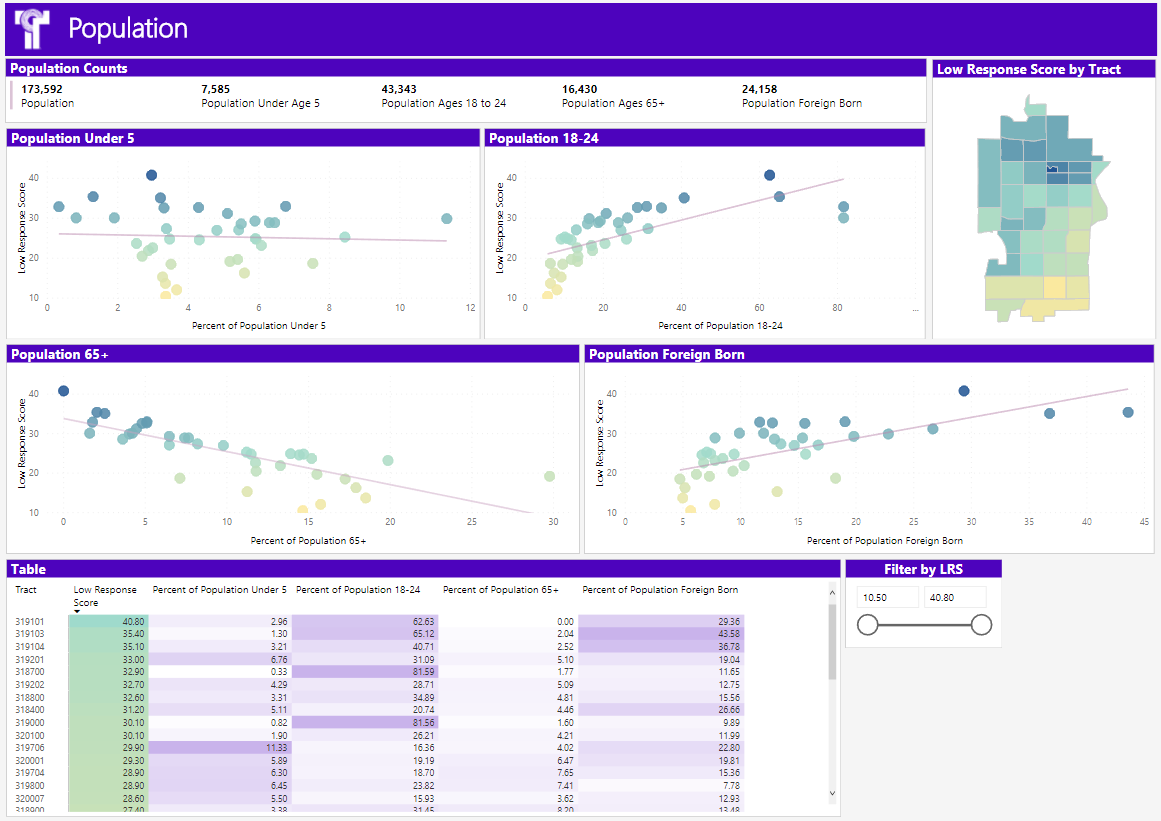Select the darkest blue tract on the map
The image size is (1161, 821).
[1052, 169]
